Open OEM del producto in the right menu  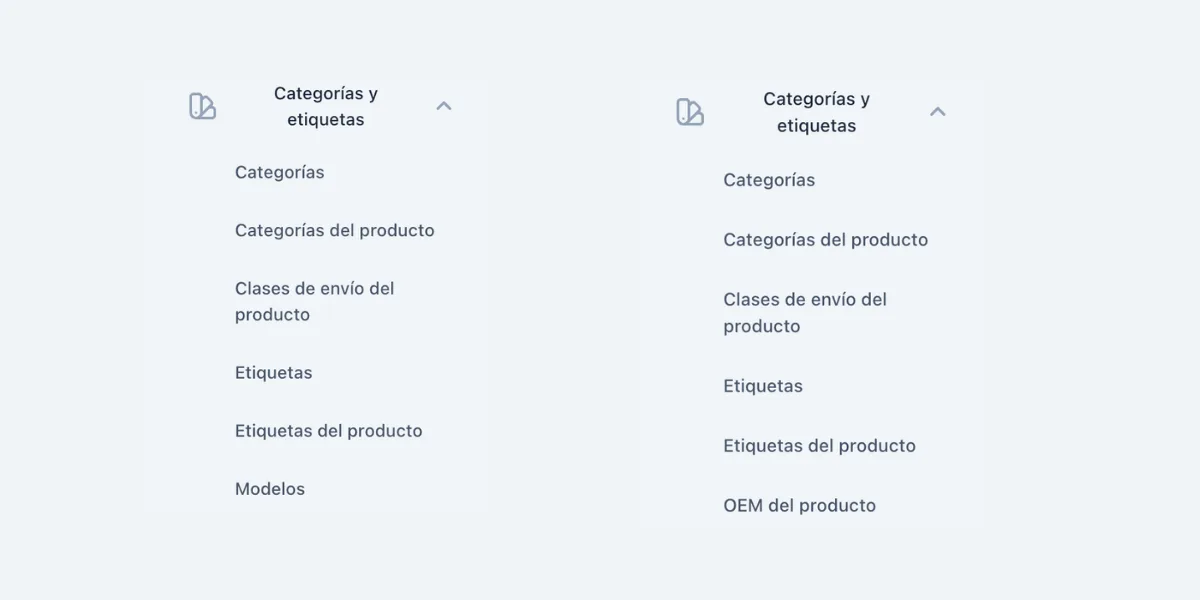[x=800, y=505]
